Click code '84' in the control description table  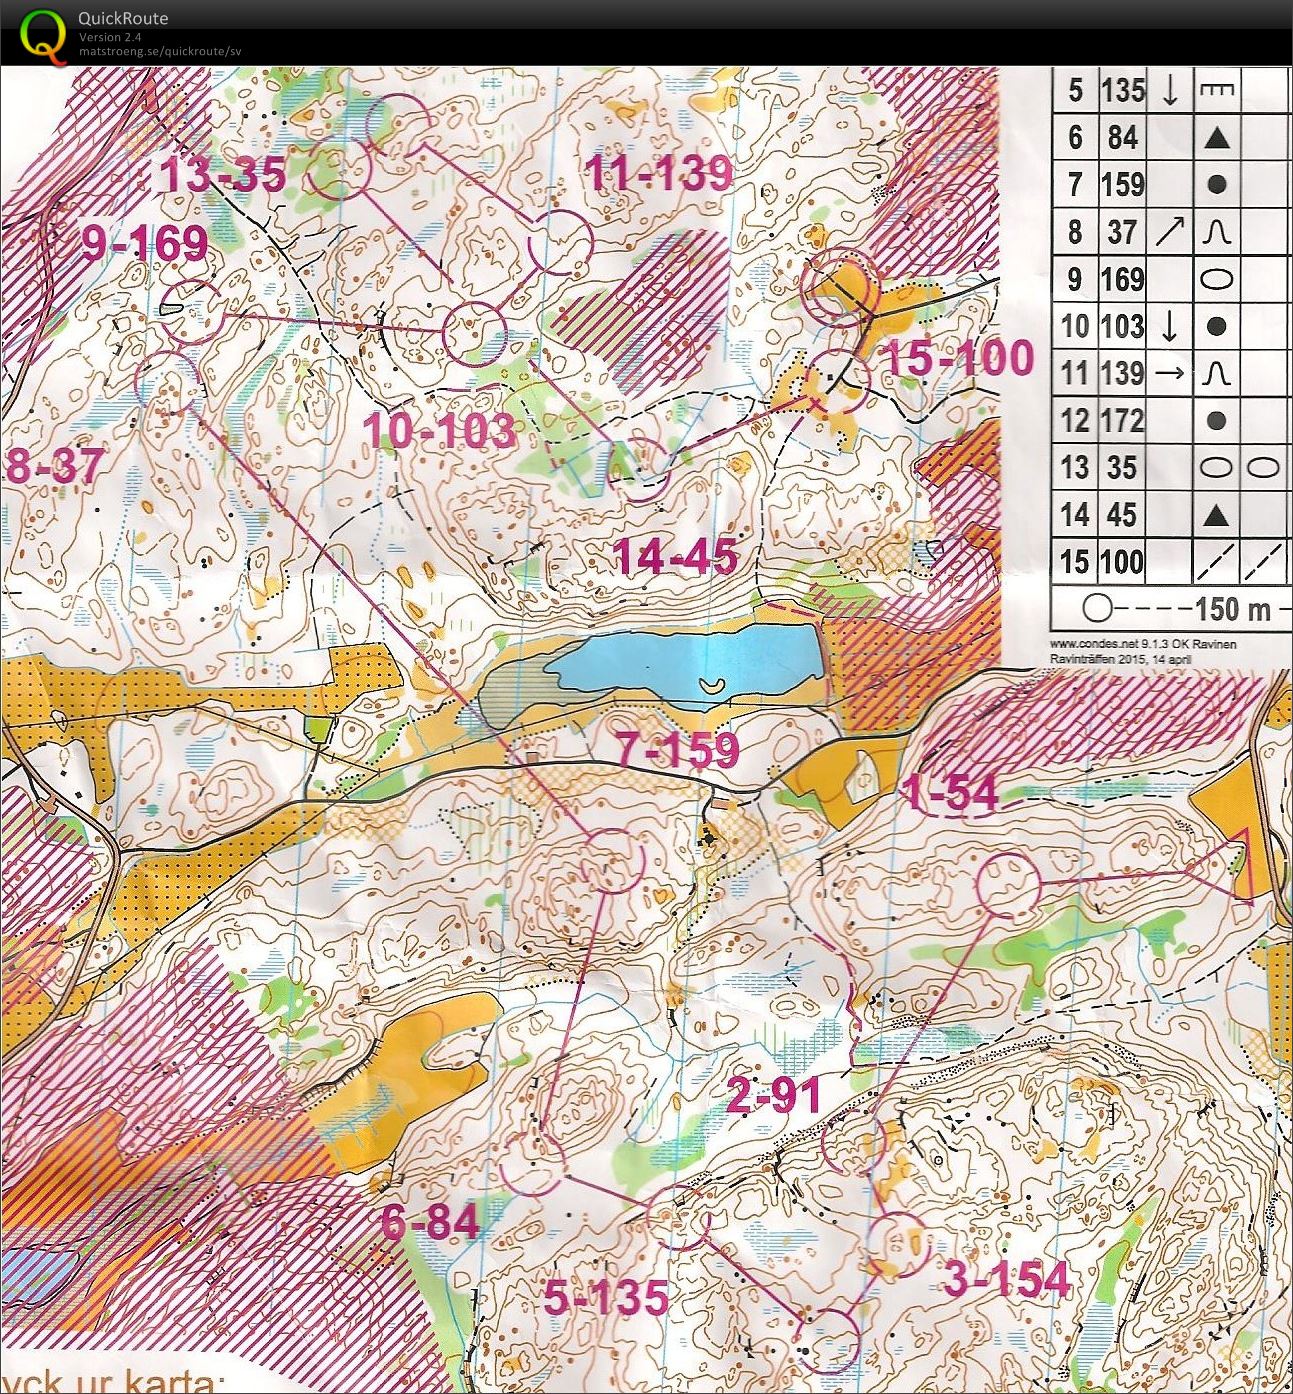click(1122, 137)
